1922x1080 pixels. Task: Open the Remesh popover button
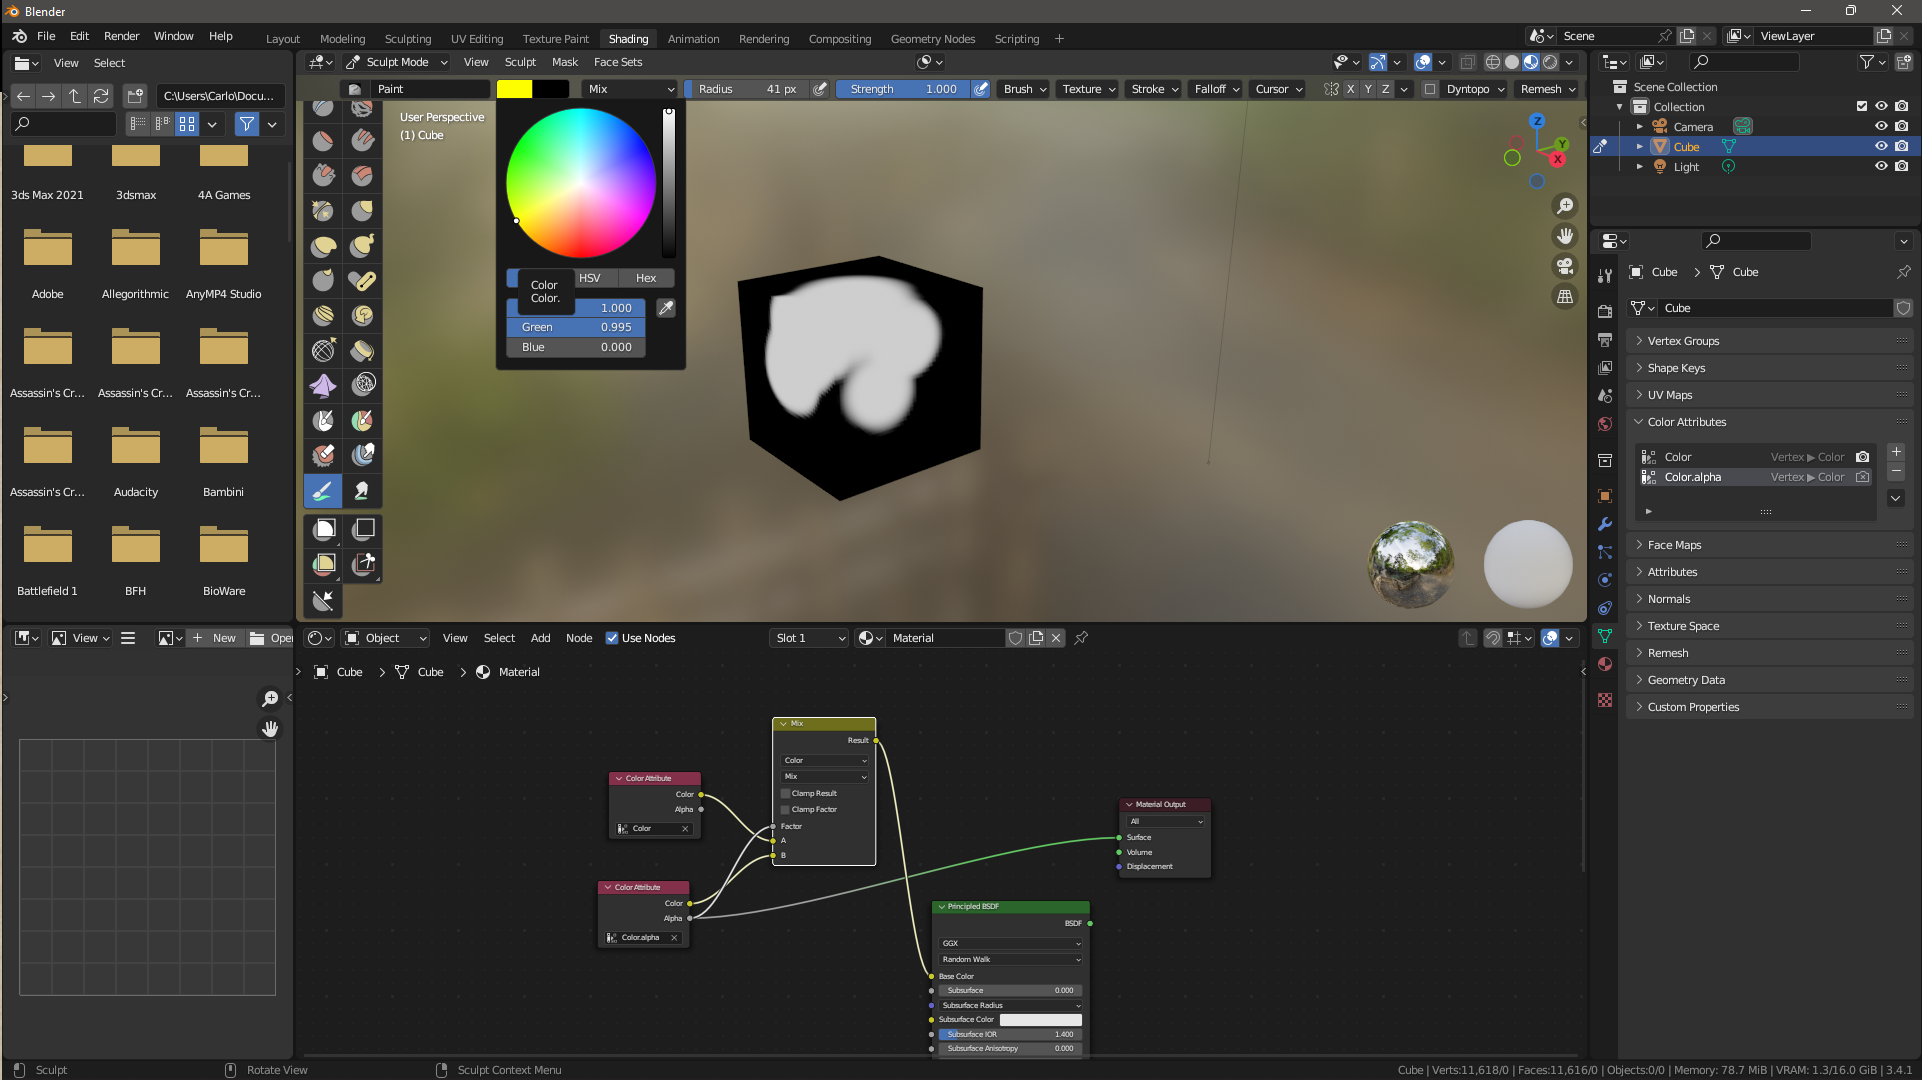[1547, 89]
